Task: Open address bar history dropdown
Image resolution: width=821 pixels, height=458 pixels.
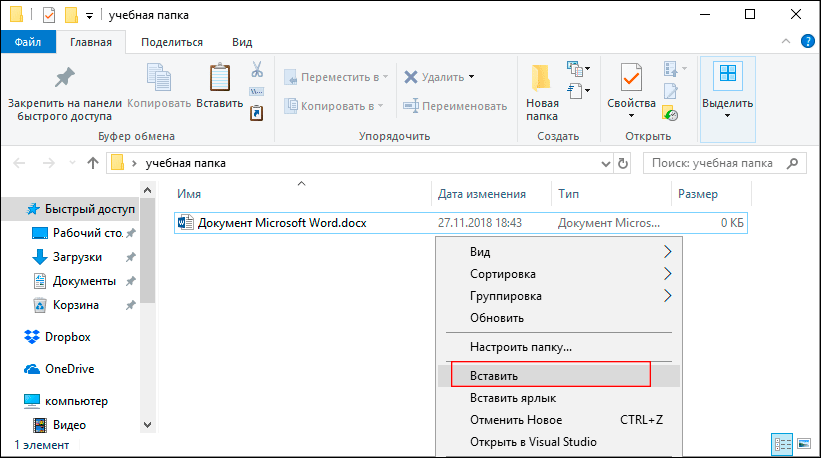Action: (605, 163)
